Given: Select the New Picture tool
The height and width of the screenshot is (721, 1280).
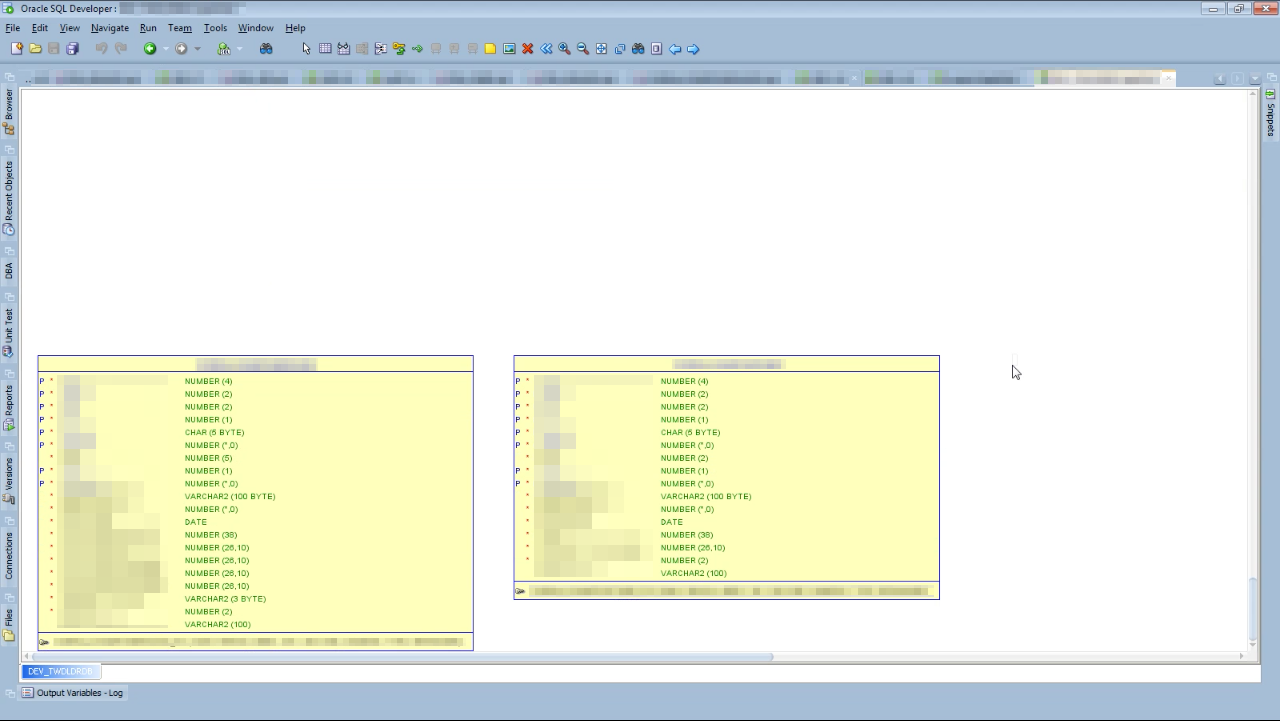Looking at the screenshot, I should pyautogui.click(x=509, y=48).
